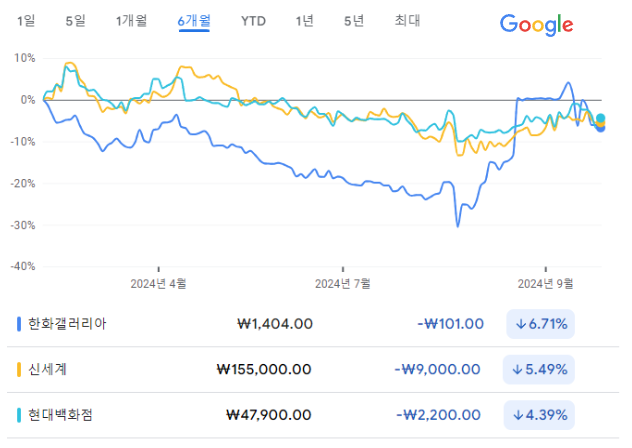
Task: Select the 6개월 range tab
Action: coord(194,21)
